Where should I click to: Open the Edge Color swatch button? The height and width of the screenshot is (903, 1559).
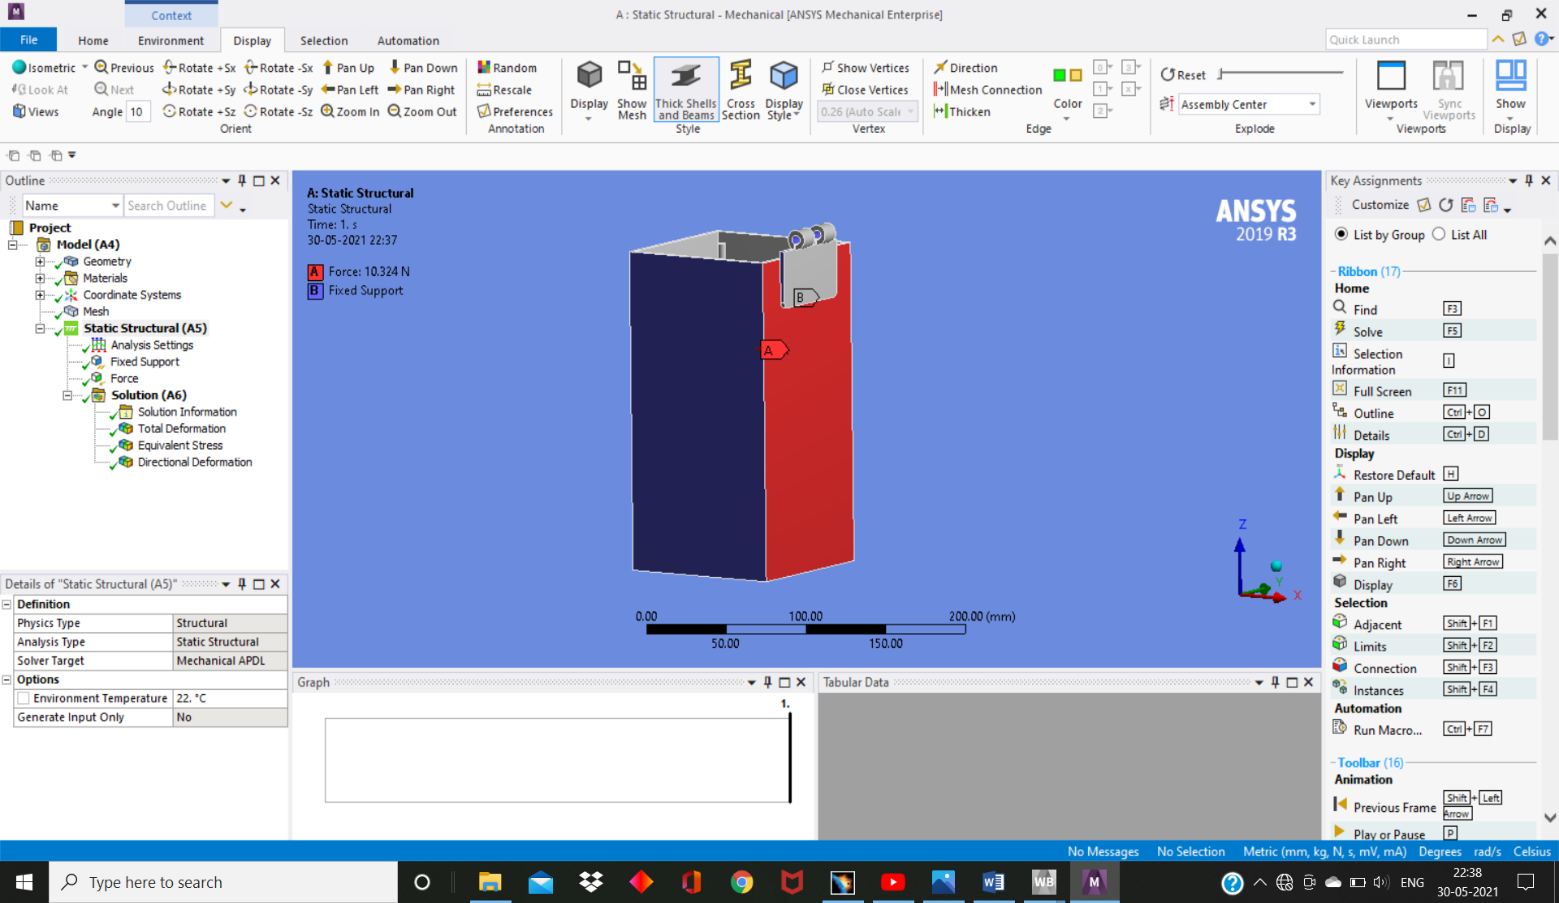pyautogui.click(x=1067, y=90)
